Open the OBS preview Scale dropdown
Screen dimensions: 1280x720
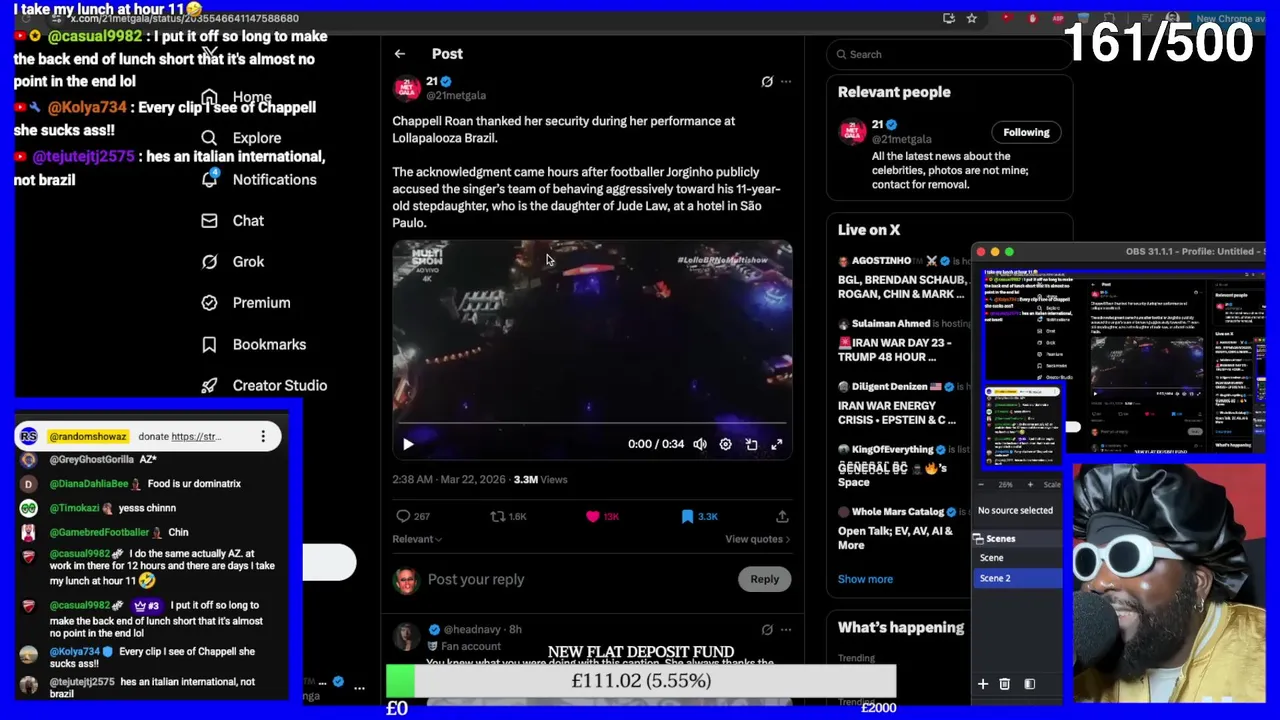click(x=1051, y=484)
